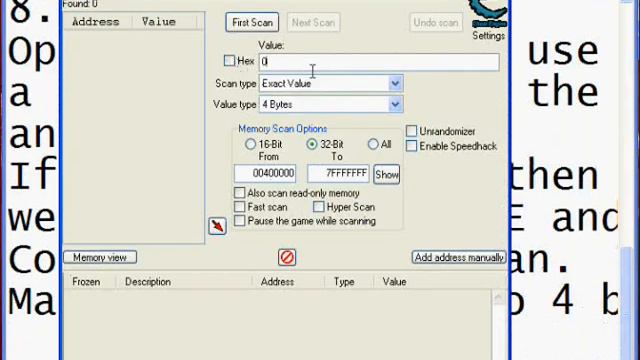Click the cheat table scrollbar up arrow

498,298
